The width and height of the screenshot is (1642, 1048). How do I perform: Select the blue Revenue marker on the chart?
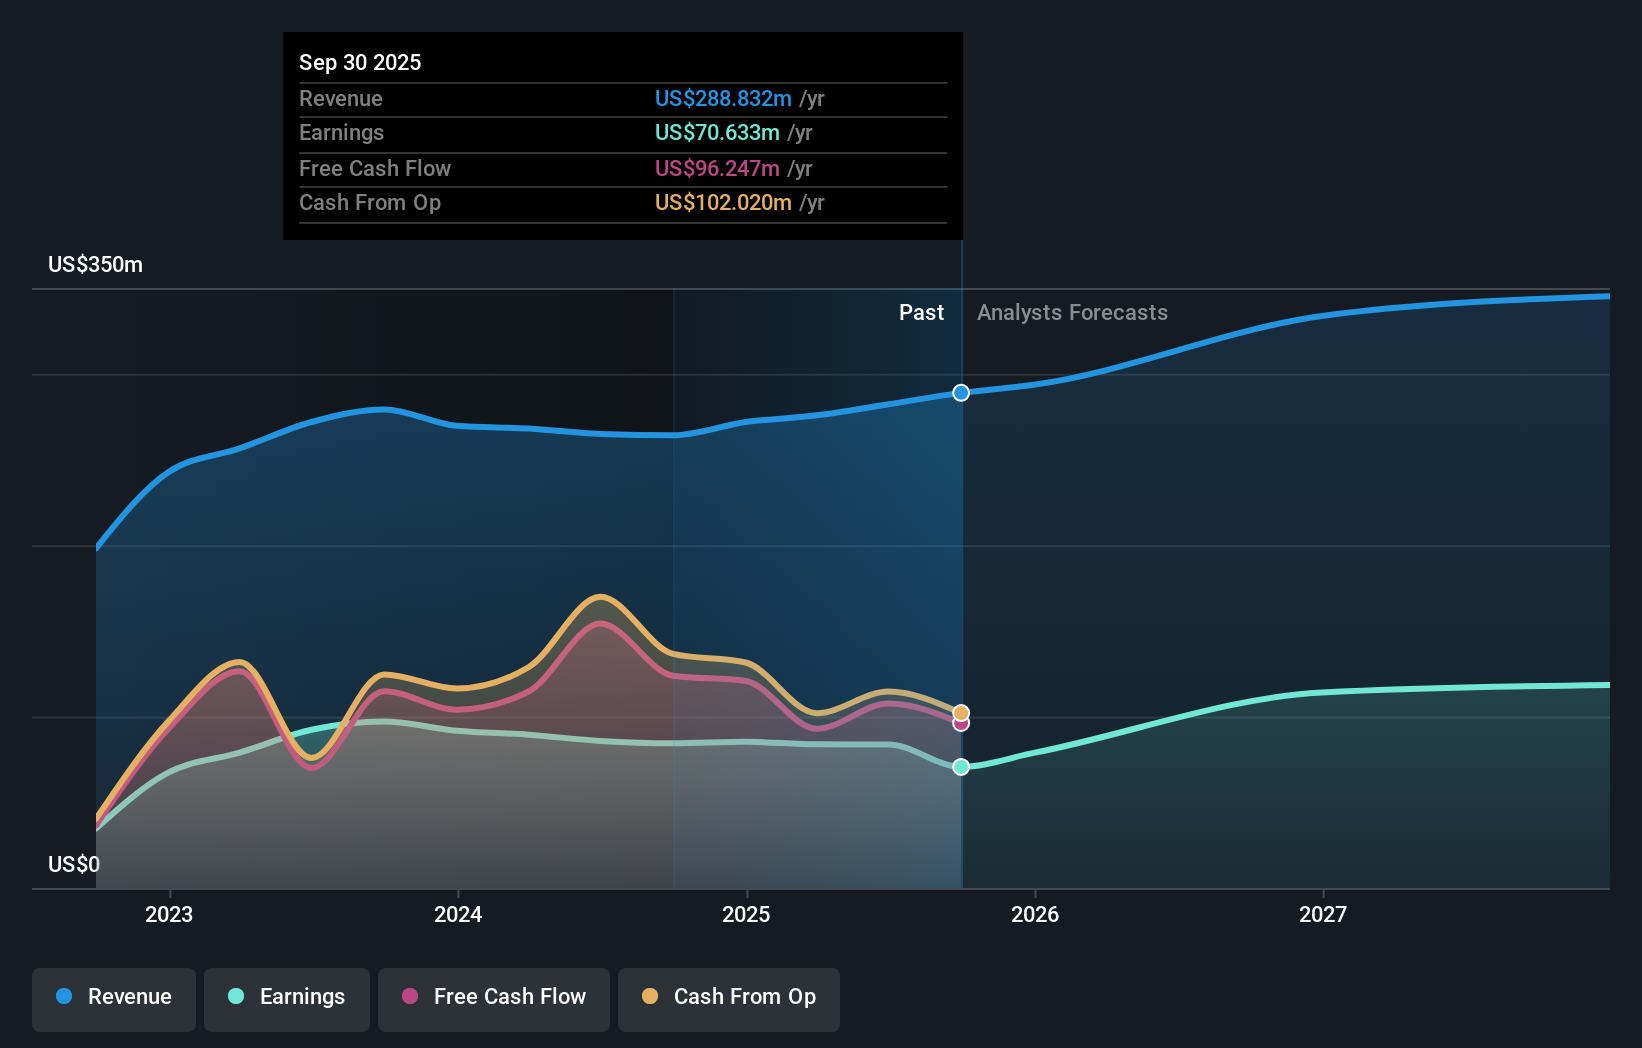point(961,393)
